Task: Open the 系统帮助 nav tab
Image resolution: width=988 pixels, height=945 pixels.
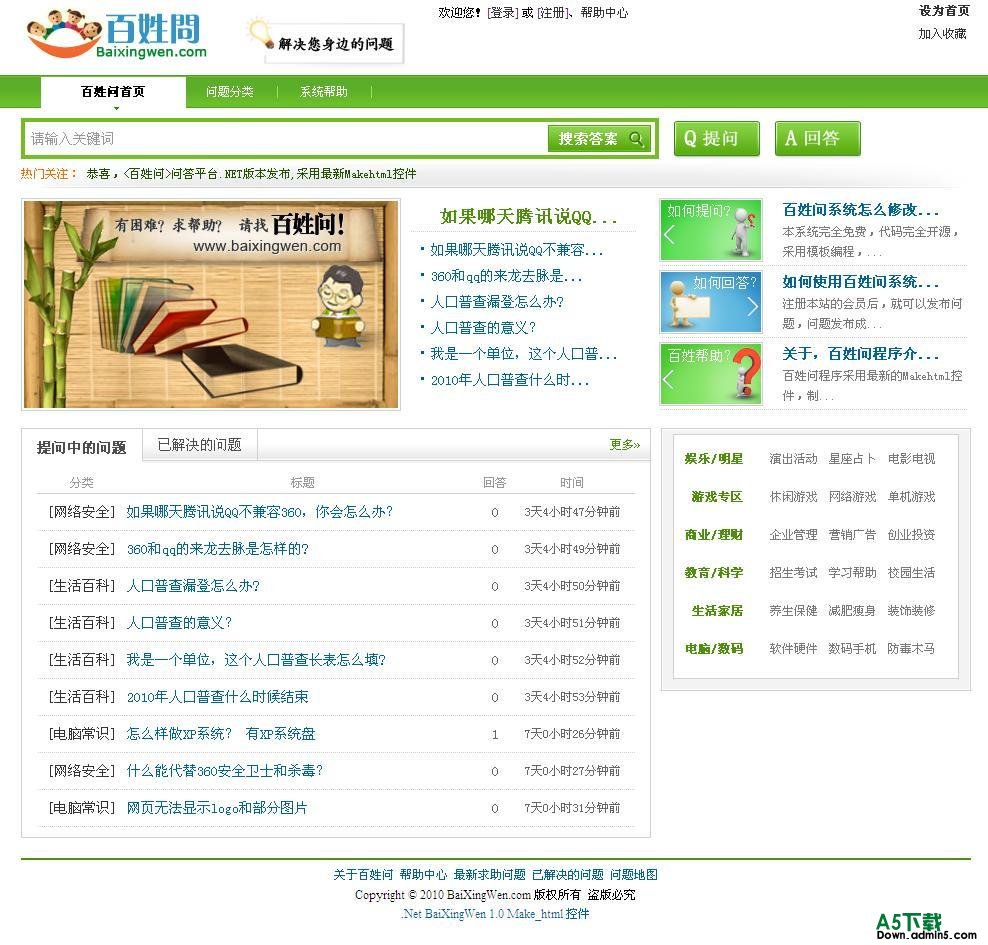Action: tap(324, 92)
